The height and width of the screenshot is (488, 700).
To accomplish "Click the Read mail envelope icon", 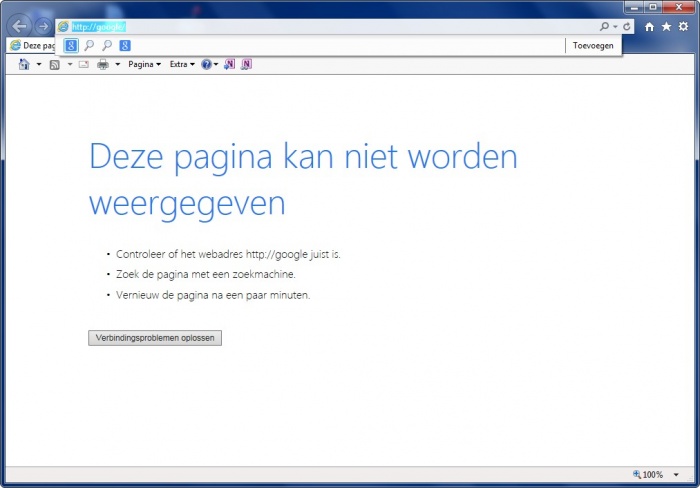I will (83, 64).
